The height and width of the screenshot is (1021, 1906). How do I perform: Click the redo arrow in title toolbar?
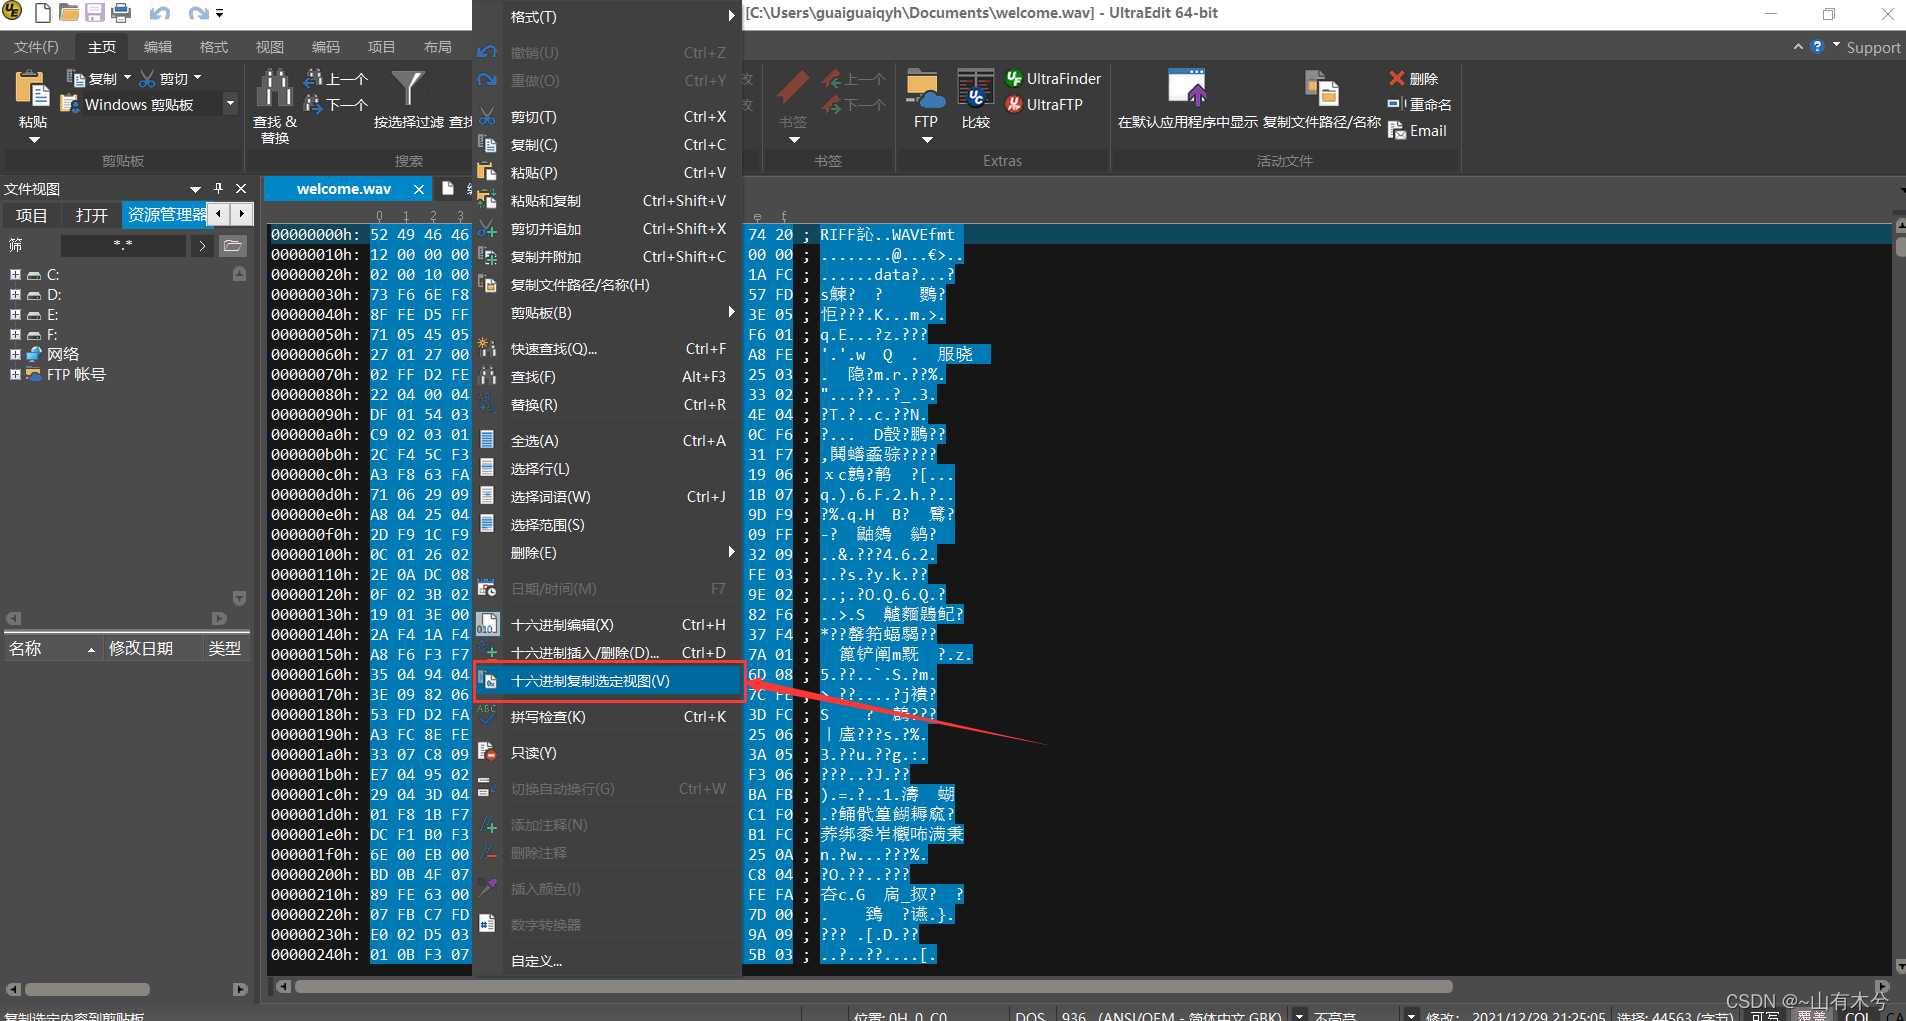point(199,13)
